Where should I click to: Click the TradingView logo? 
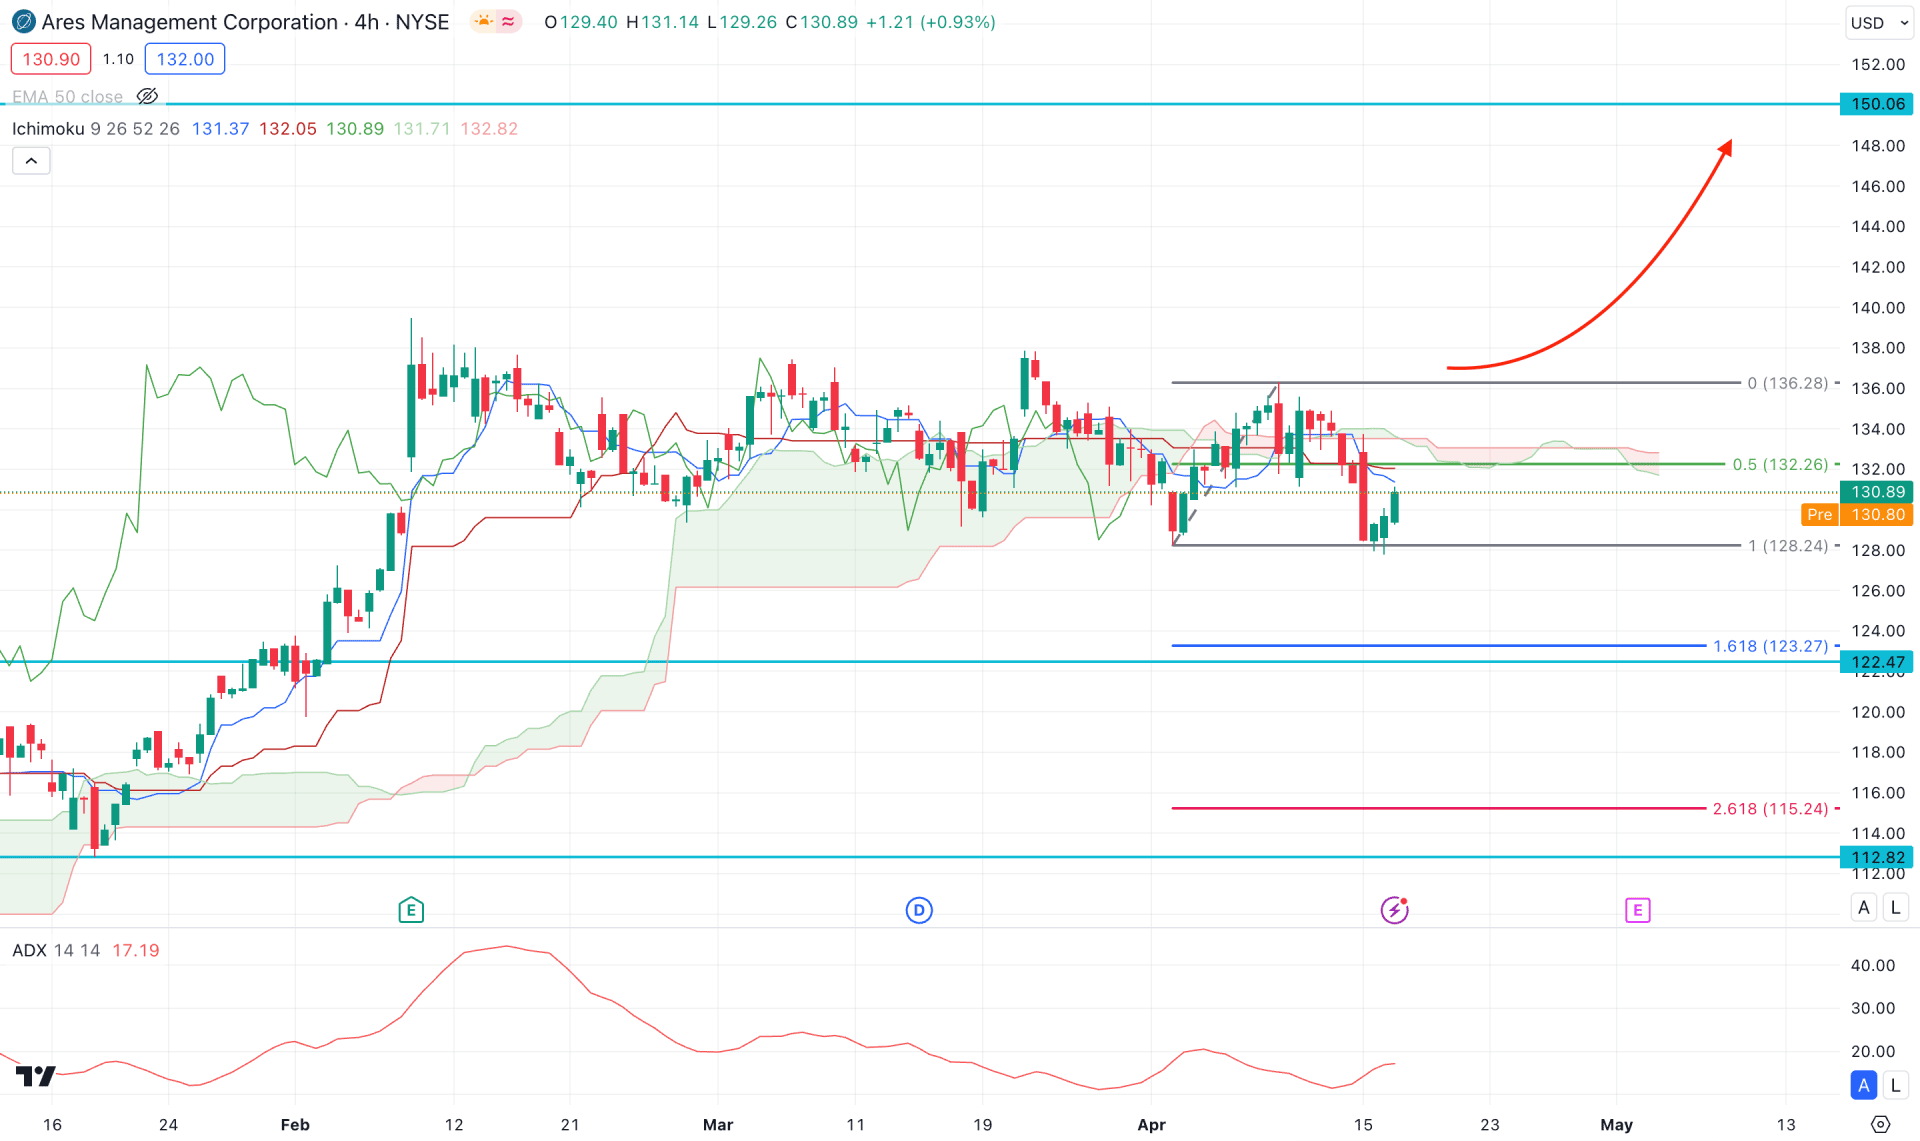(36, 1076)
